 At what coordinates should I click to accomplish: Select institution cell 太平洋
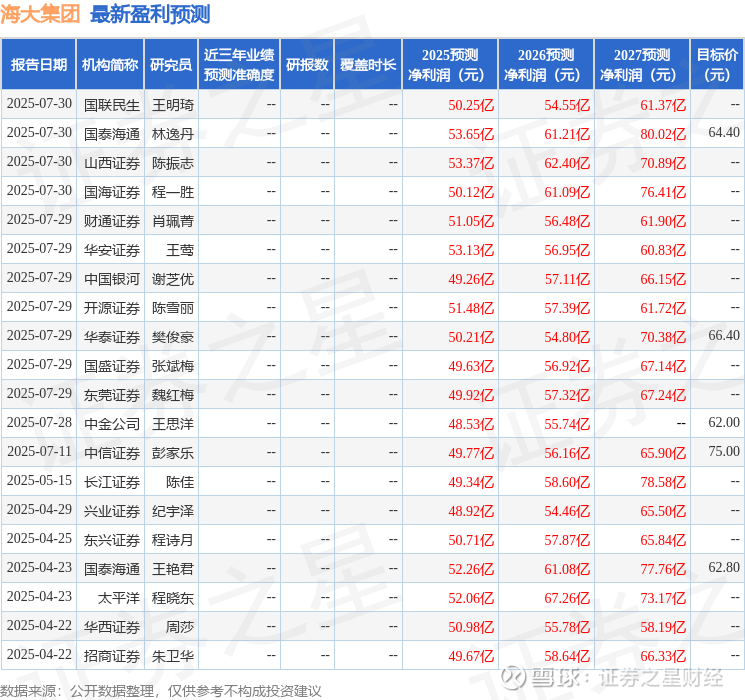tap(119, 598)
